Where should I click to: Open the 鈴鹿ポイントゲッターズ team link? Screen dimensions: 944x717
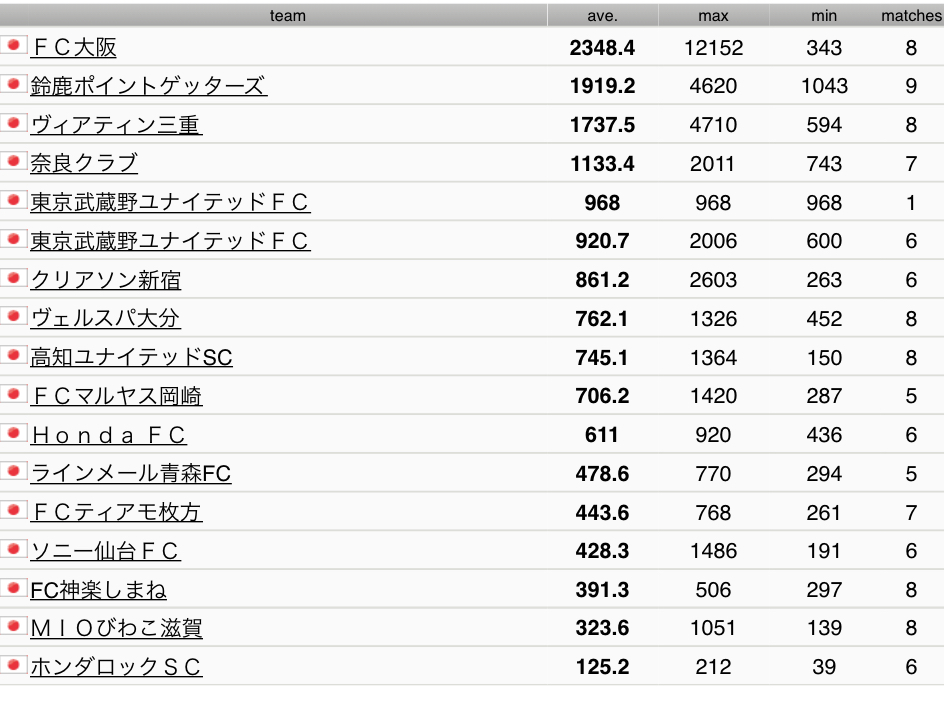tap(148, 86)
